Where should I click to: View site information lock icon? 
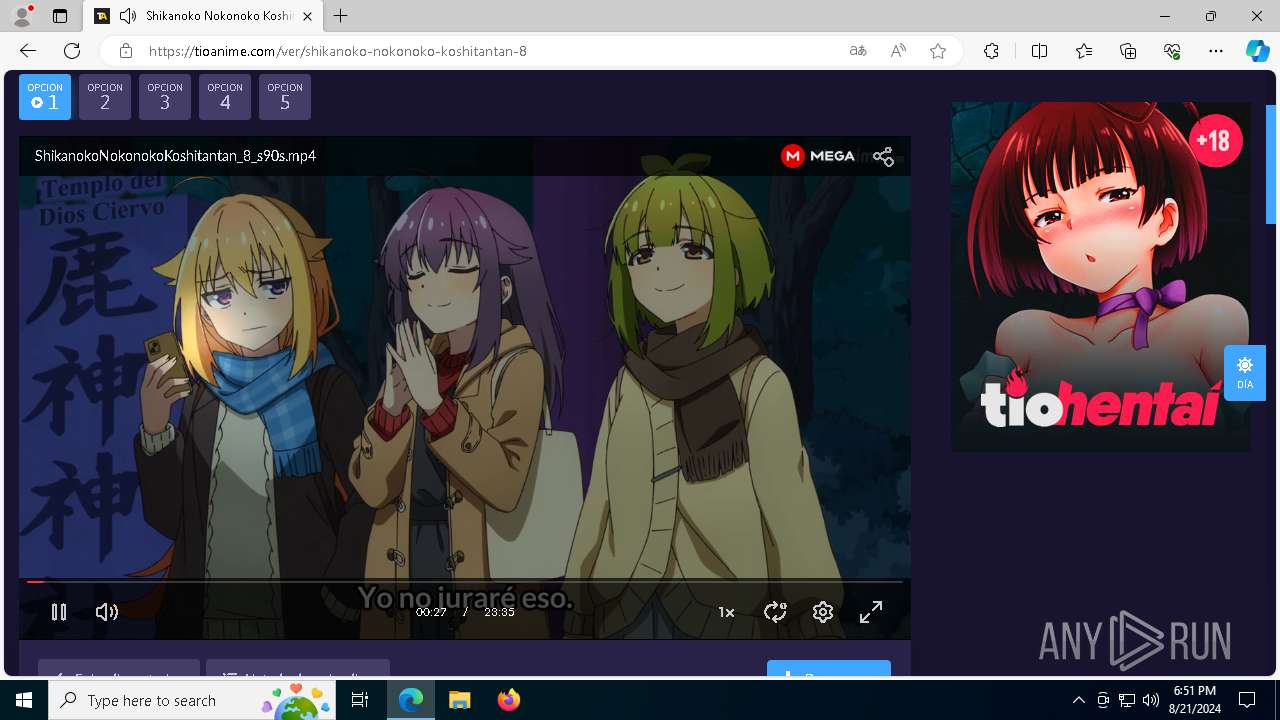[126, 51]
